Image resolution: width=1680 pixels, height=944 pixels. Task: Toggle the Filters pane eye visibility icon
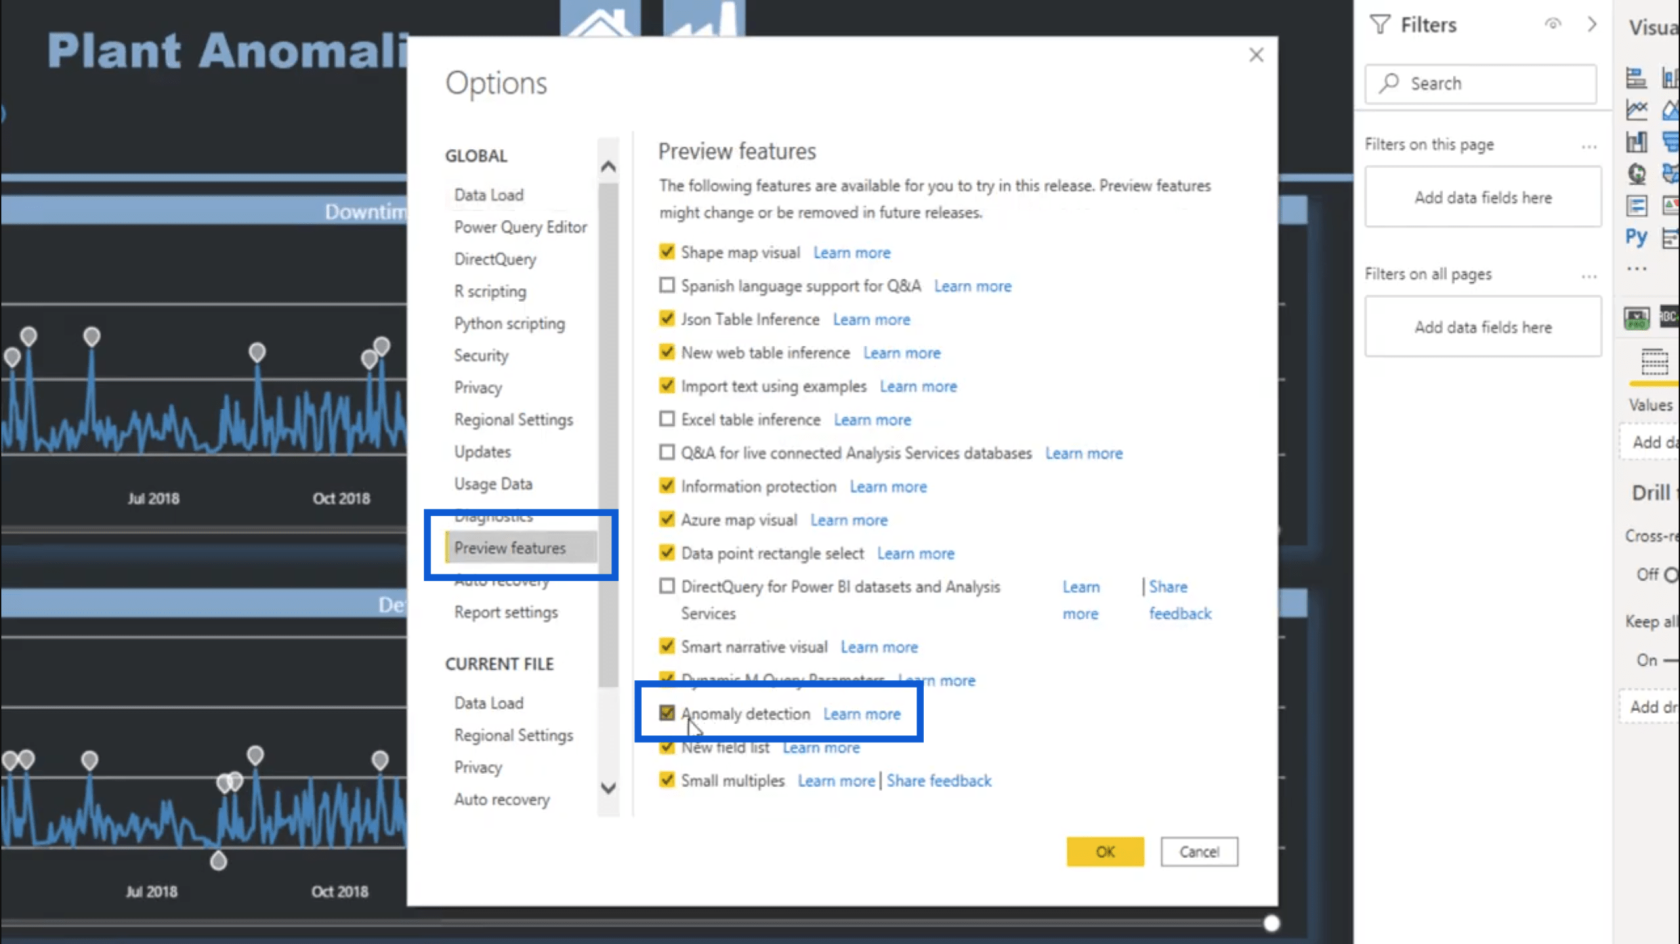click(x=1552, y=24)
